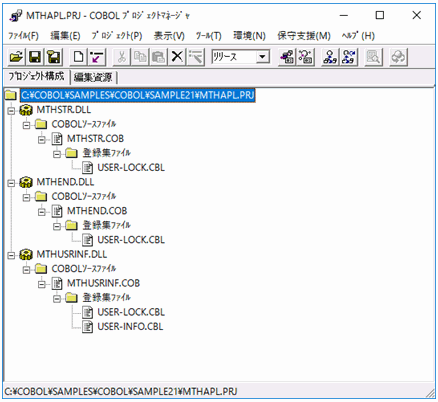Select USER-LOCK.CBL under MTHSTR.COB
The width and height of the screenshot is (438, 402).
(x=131, y=168)
